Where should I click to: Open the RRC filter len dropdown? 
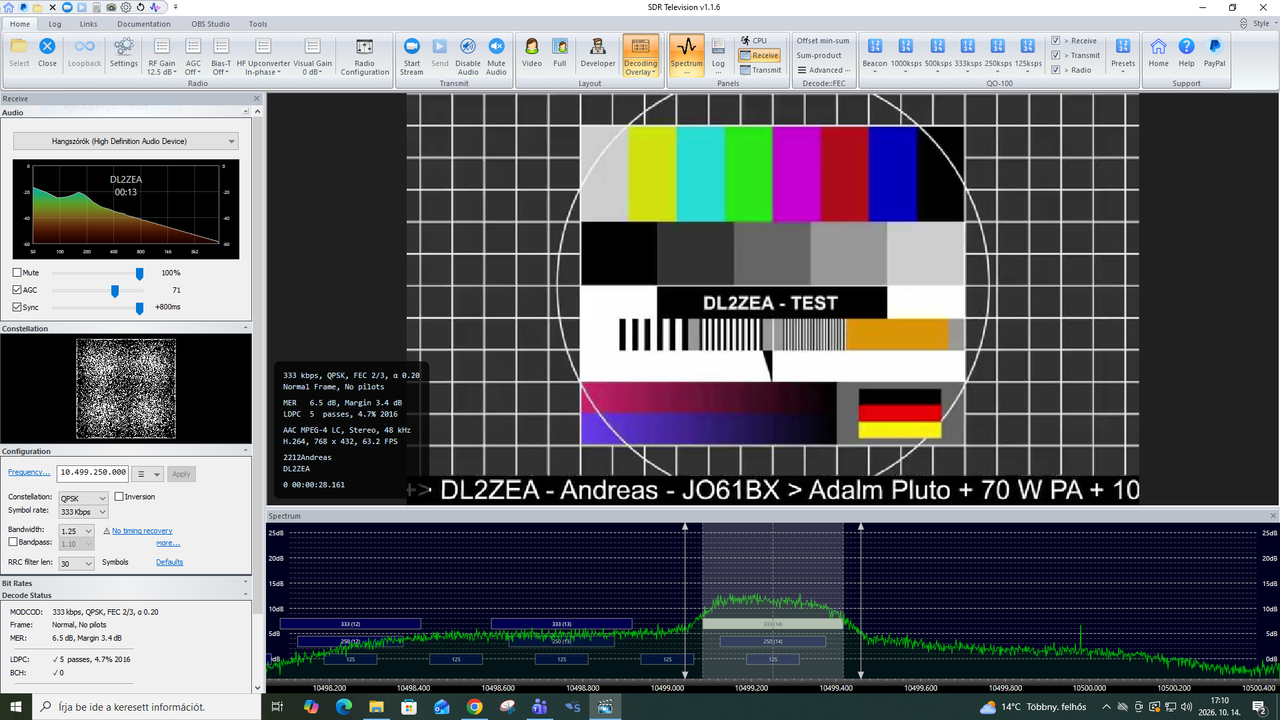pos(76,564)
